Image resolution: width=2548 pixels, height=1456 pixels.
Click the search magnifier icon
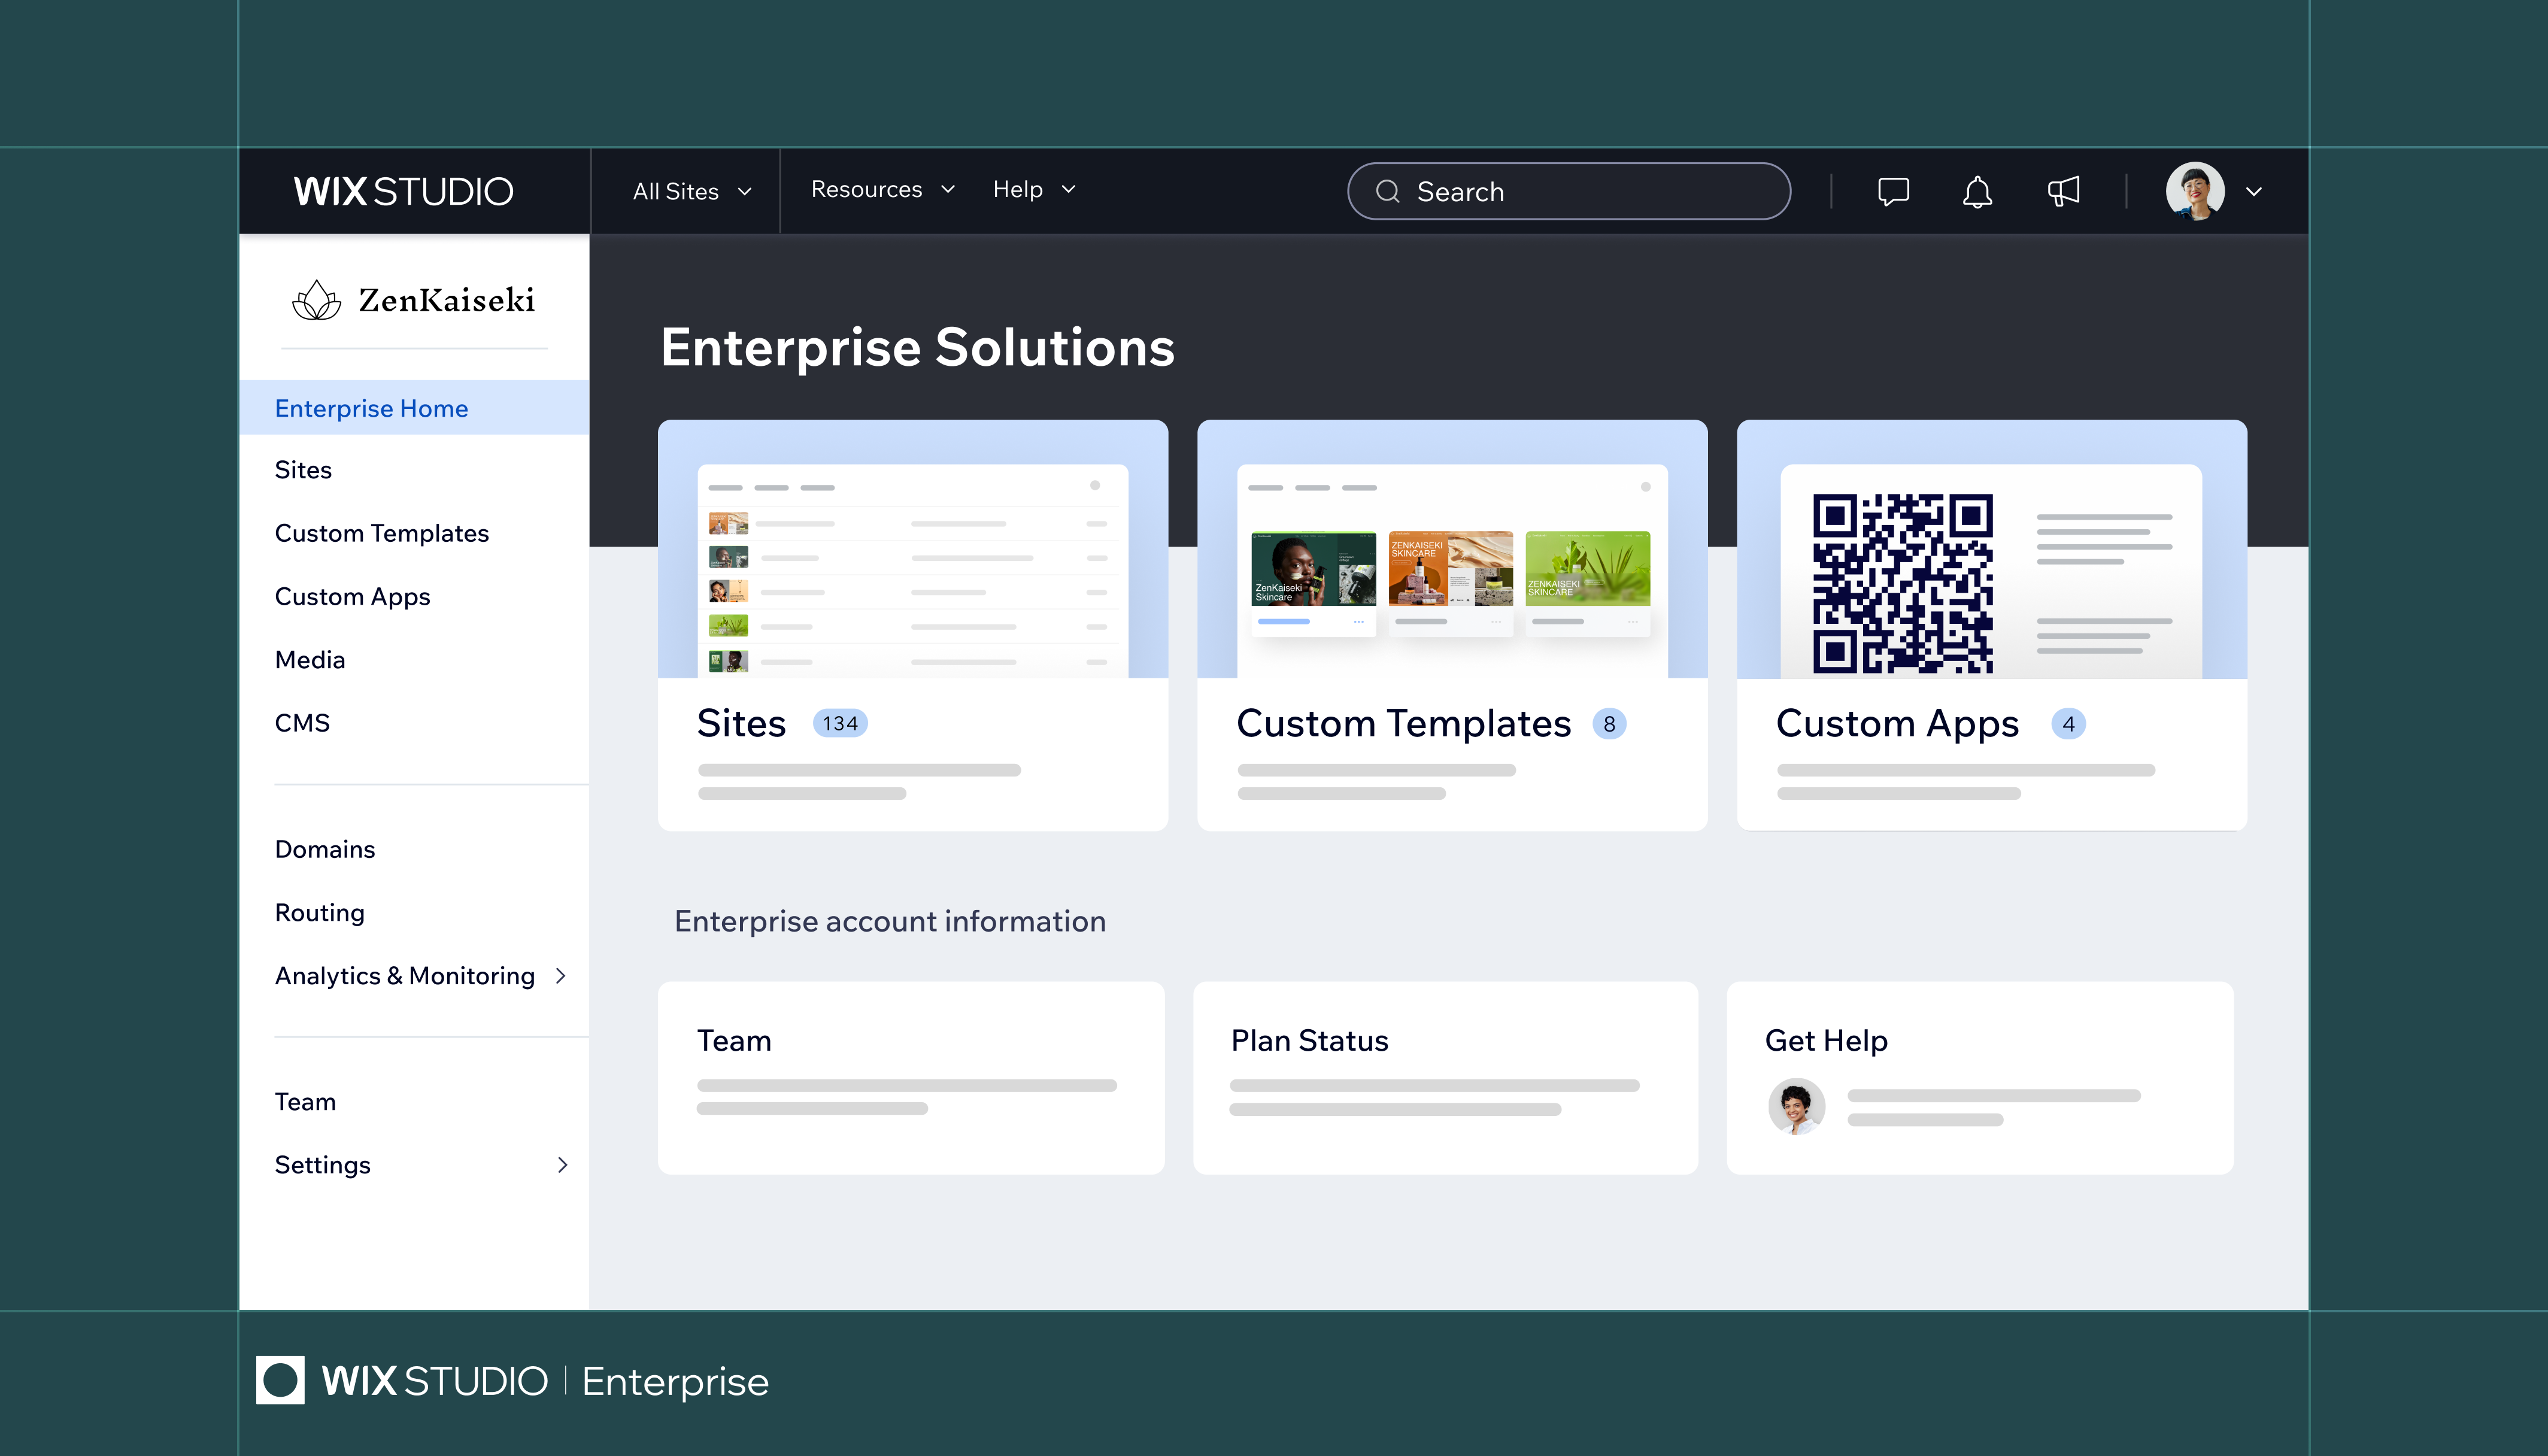click(x=1388, y=191)
